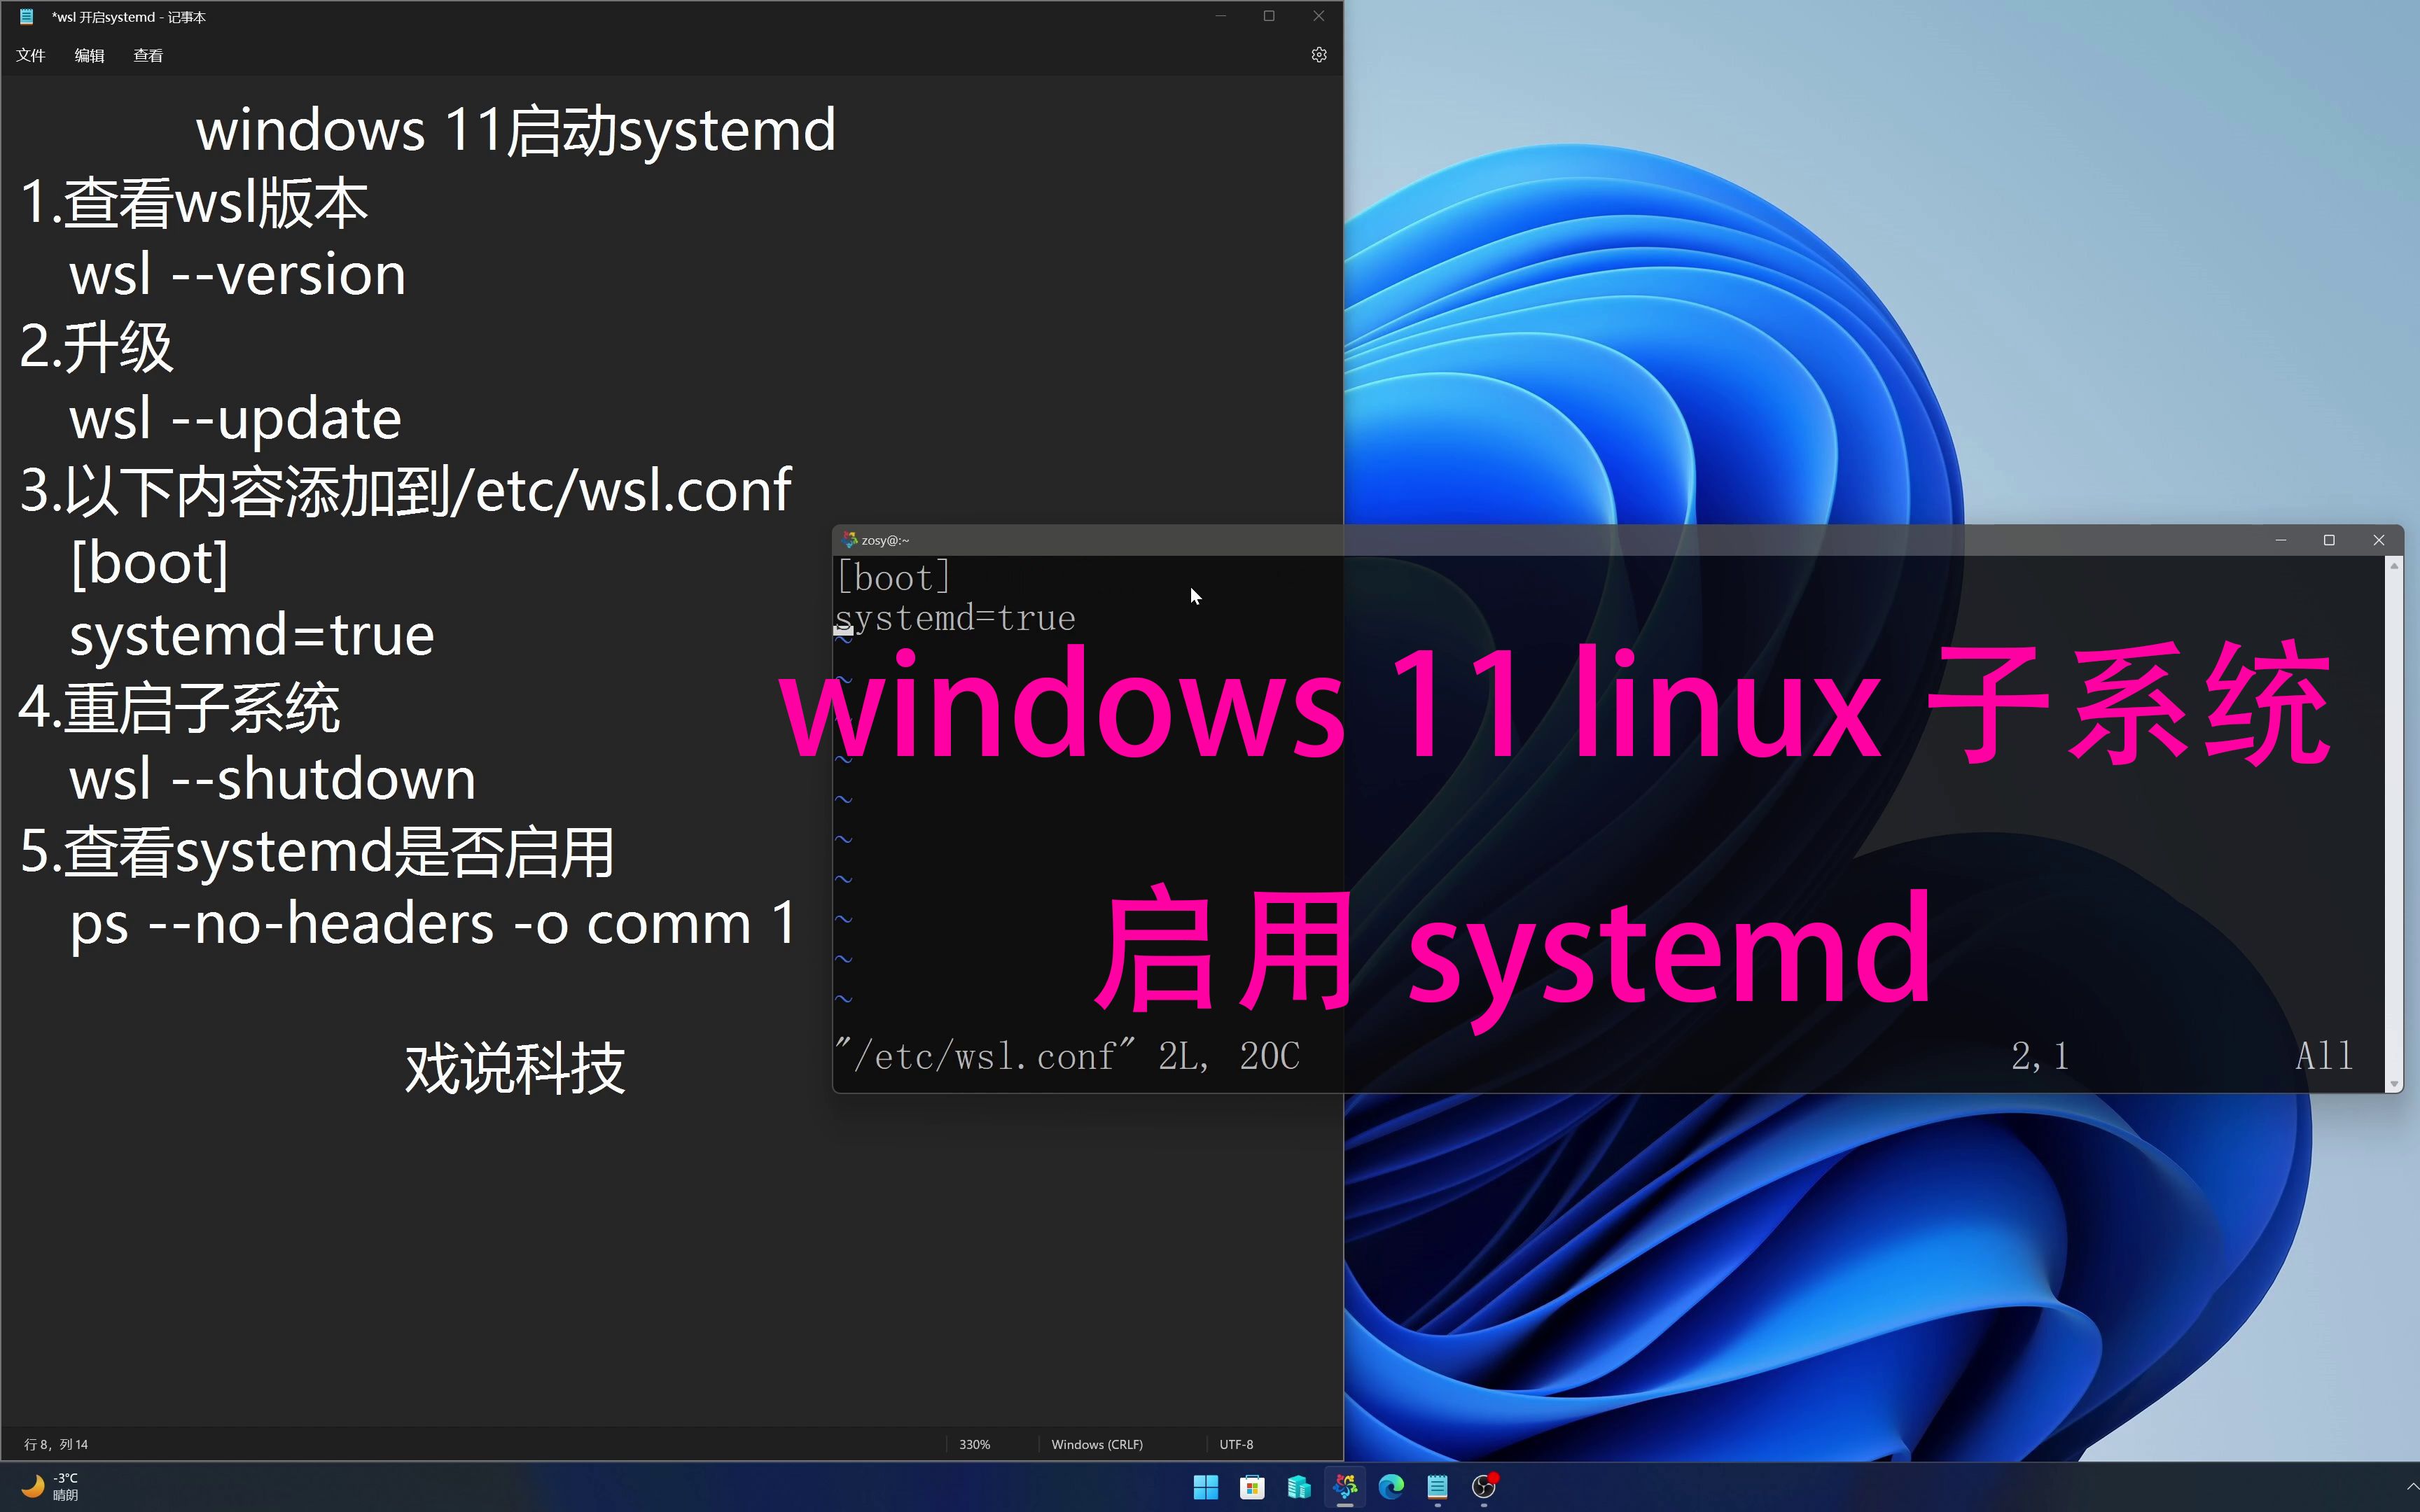The width and height of the screenshot is (2420, 1512).
Task: Open the teal buildings app on taskbar
Action: 1299,1487
